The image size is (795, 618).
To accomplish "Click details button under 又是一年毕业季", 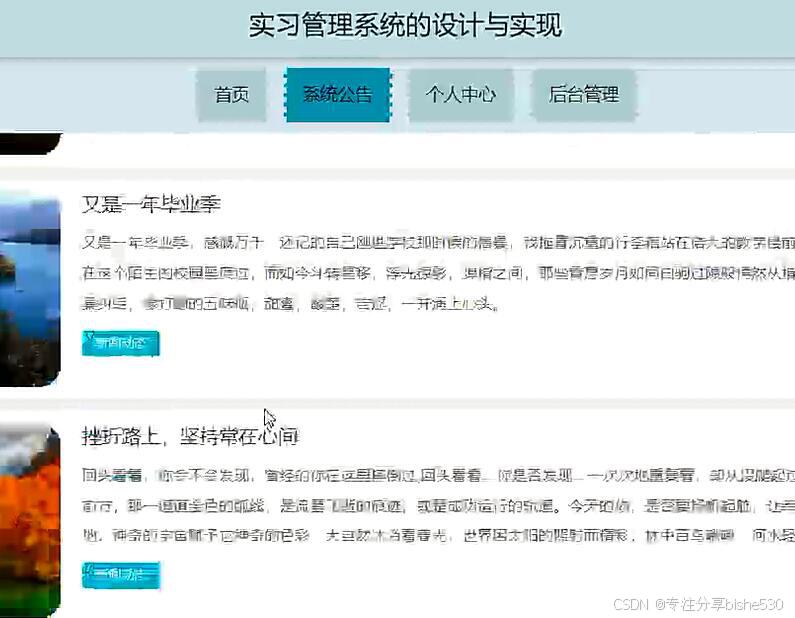I will (x=121, y=343).
